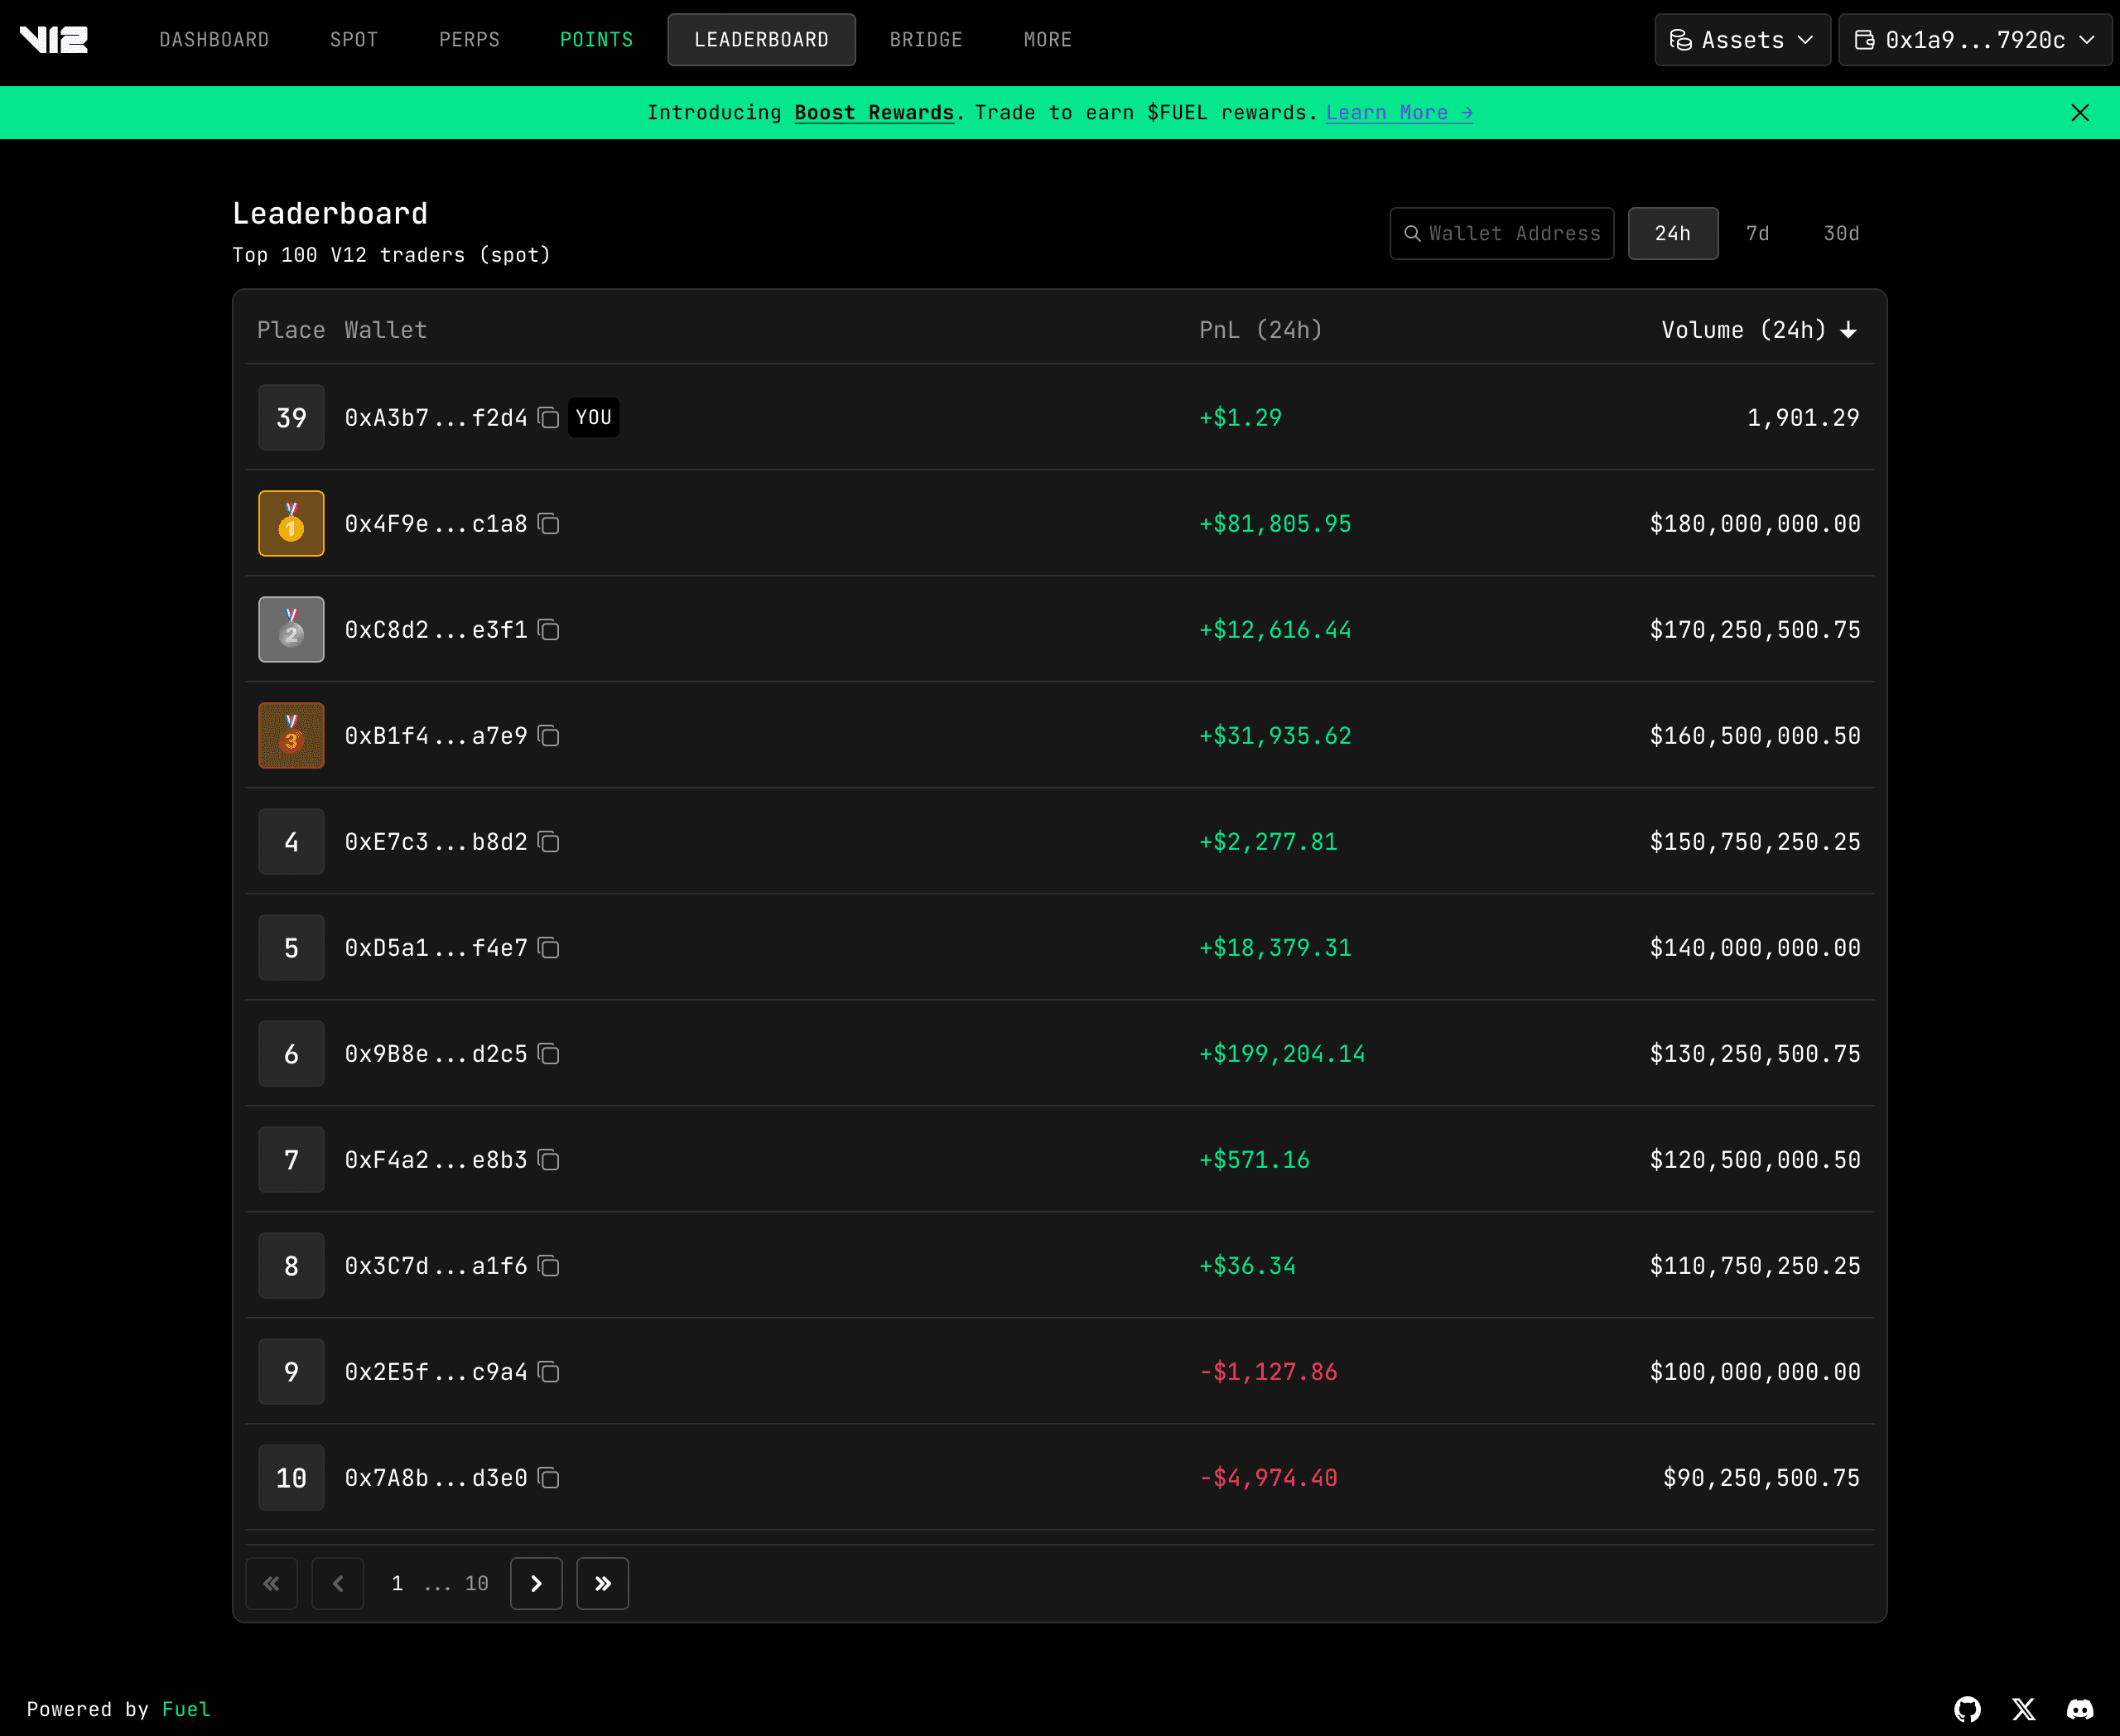Click the silver second place medal
Image resolution: width=2120 pixels, height=1736 pixels.
(x=291, y=629)
